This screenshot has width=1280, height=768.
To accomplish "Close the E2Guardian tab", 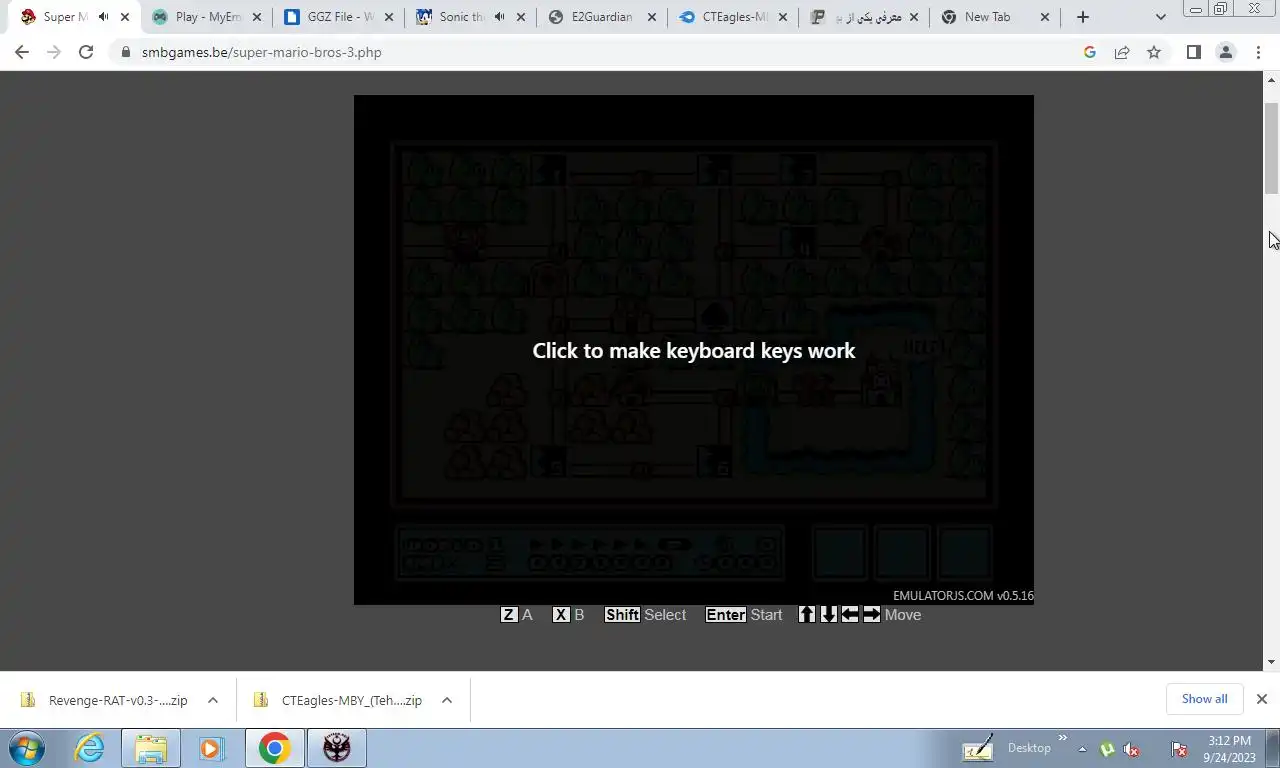I will (652, 17).
